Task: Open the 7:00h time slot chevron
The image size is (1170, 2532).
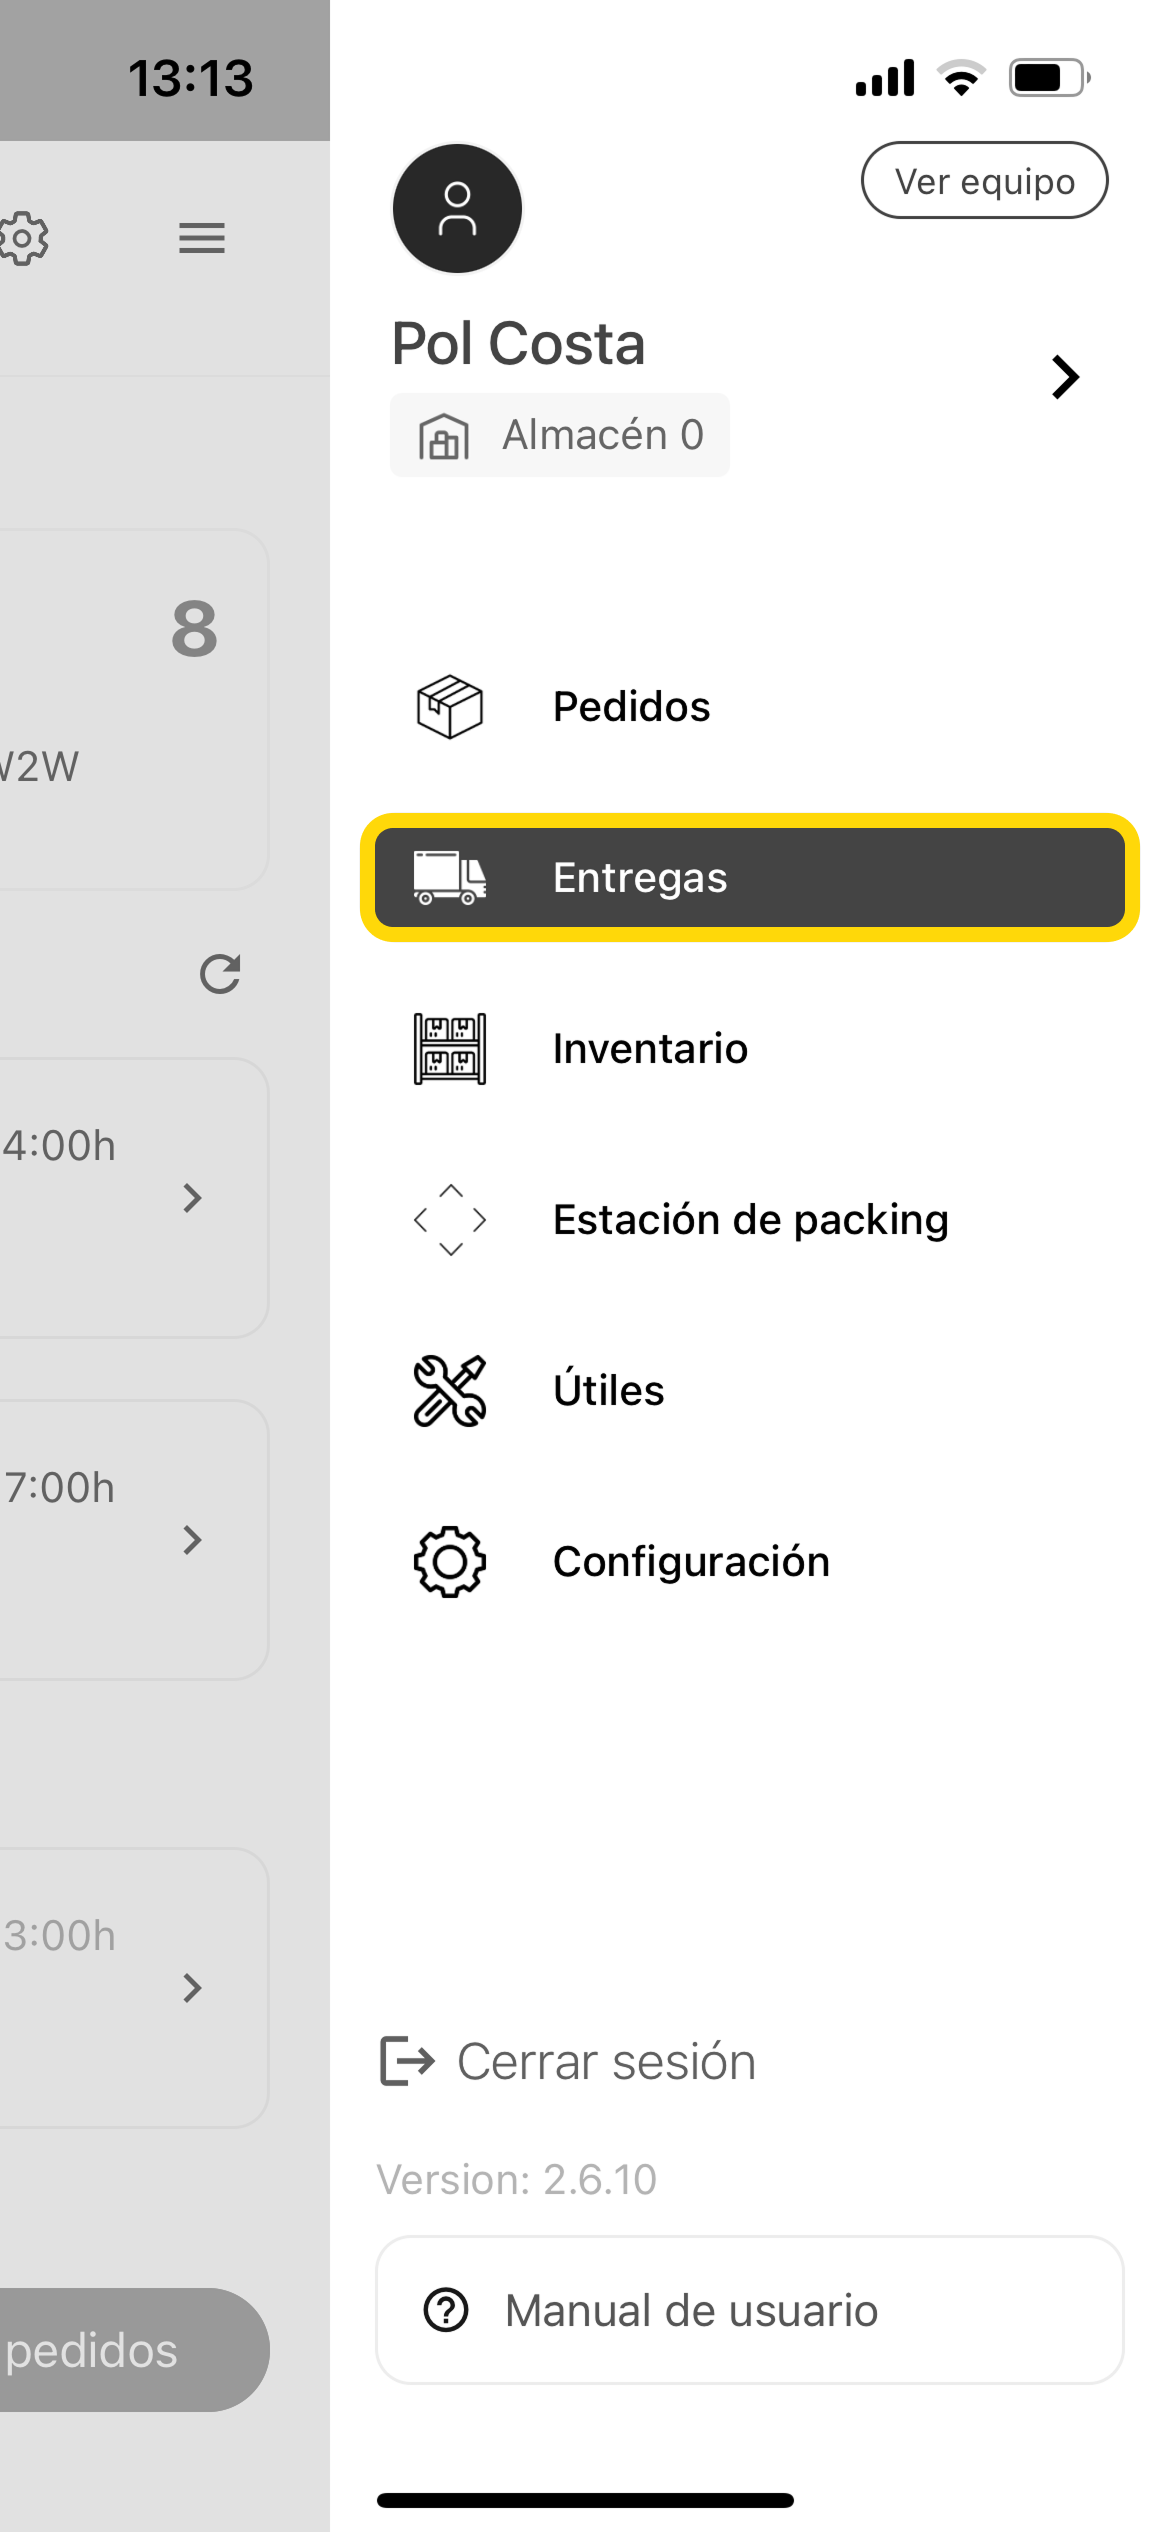Action: tap(193, 1540)
